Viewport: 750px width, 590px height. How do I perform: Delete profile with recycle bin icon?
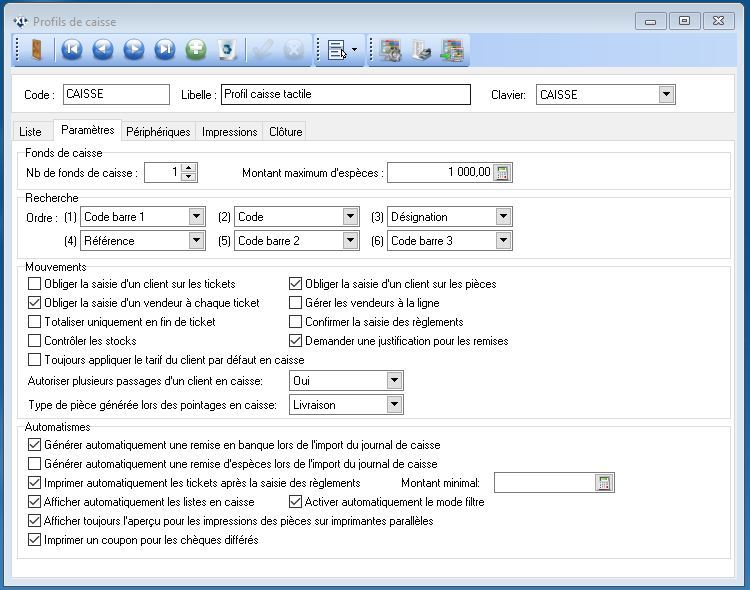[227, 49]
